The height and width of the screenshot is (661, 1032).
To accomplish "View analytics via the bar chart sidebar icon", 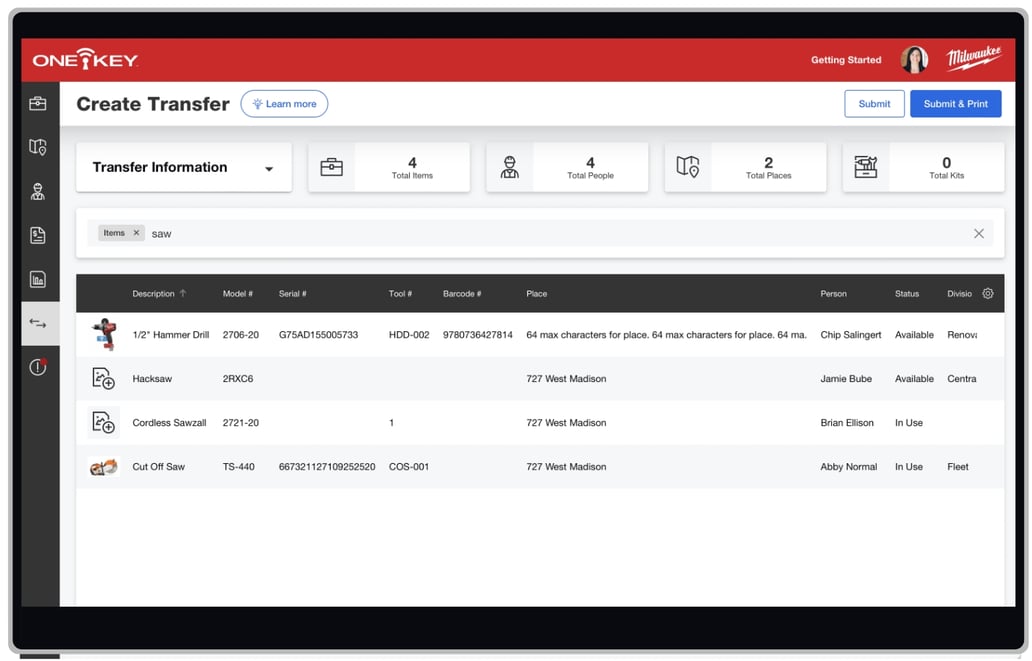I will click(x=38, y=279).
